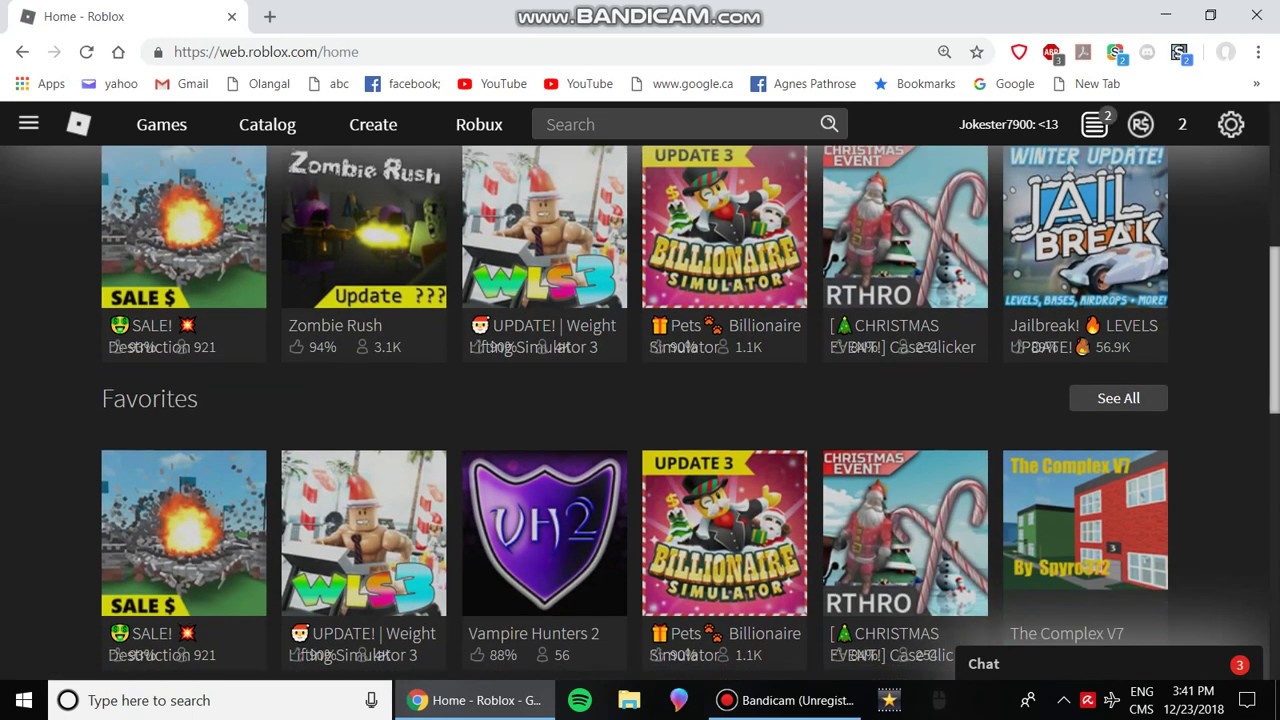This screenshot has height=720, width=1280.
Task: Show more bookmarks chevron
Action: click(1256, 84)
